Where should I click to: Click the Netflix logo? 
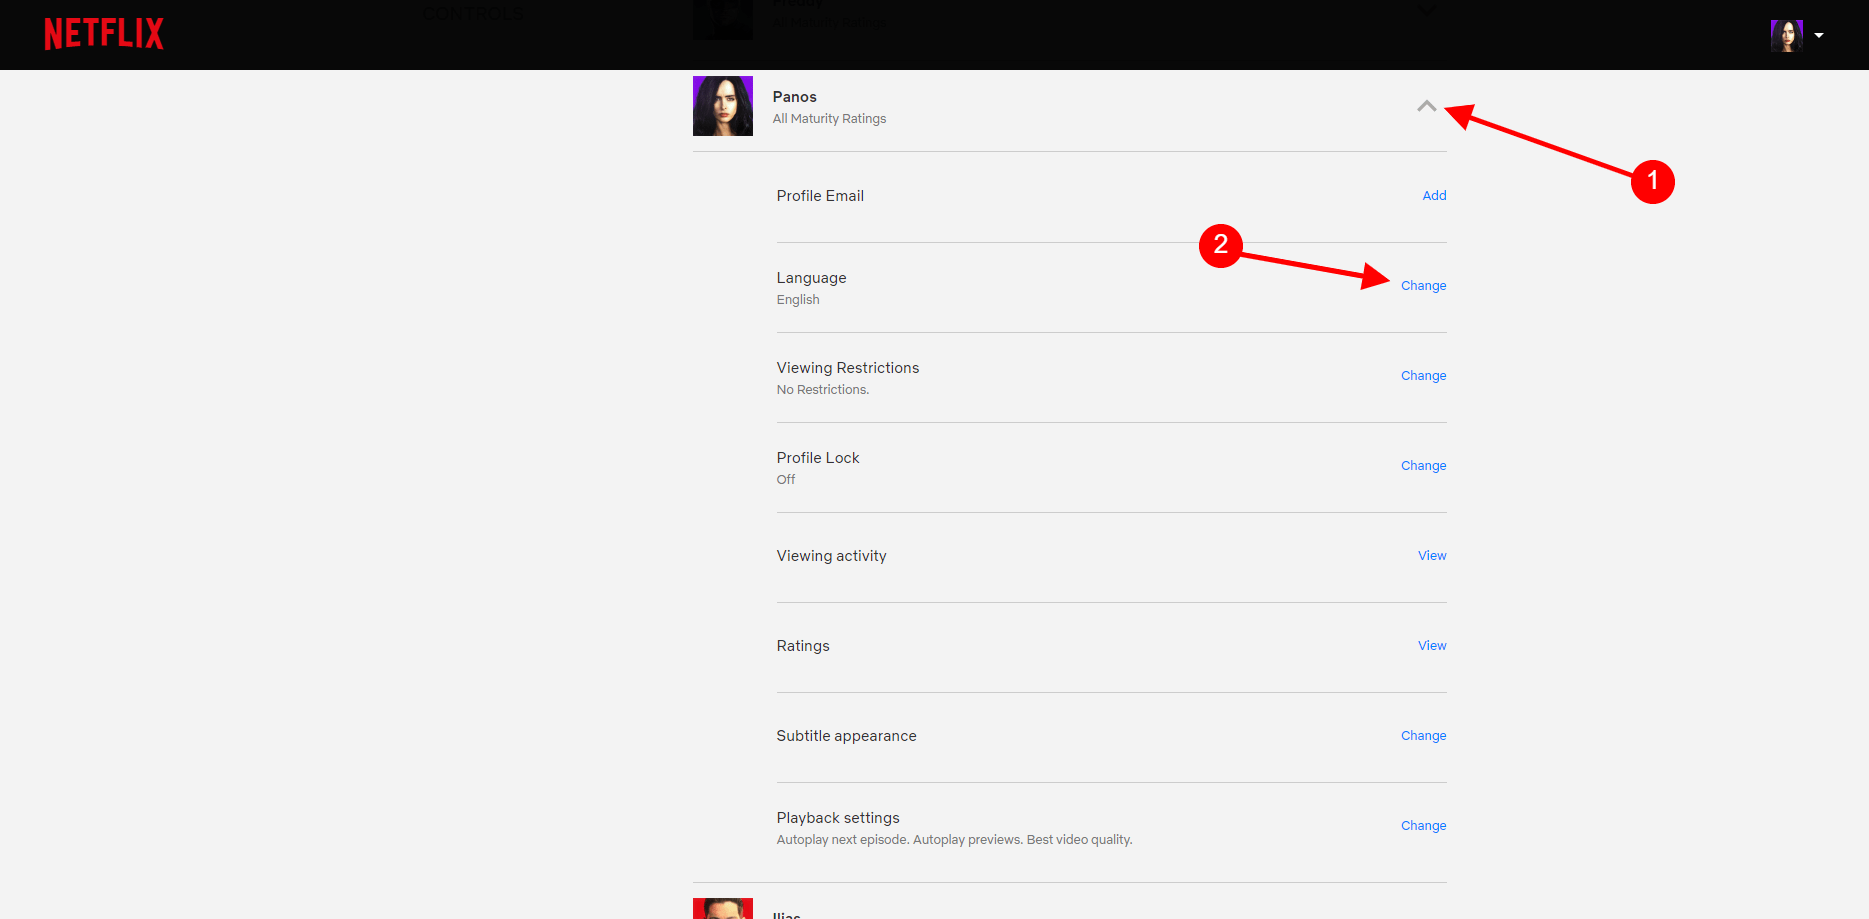point(104,34)
